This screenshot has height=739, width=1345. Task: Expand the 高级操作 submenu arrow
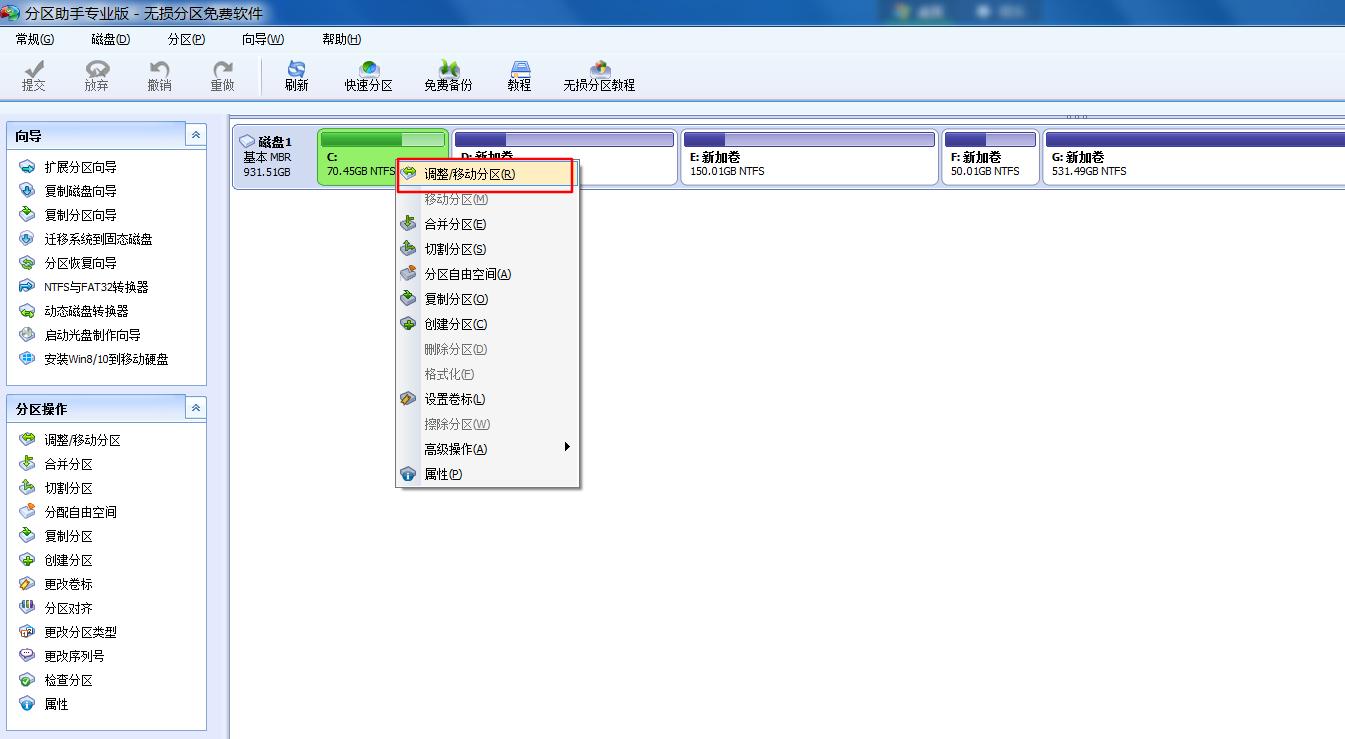click(567, 447)
